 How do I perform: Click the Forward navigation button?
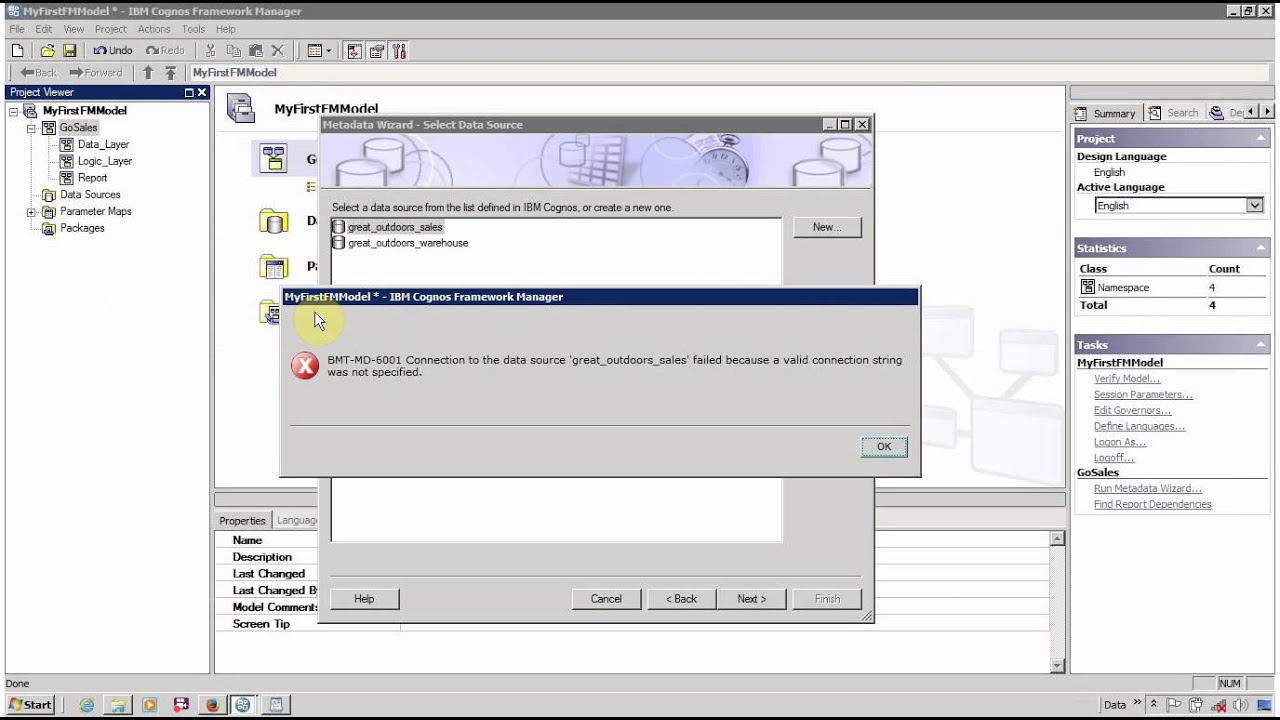pyautogui.click(x=96, y=73)
